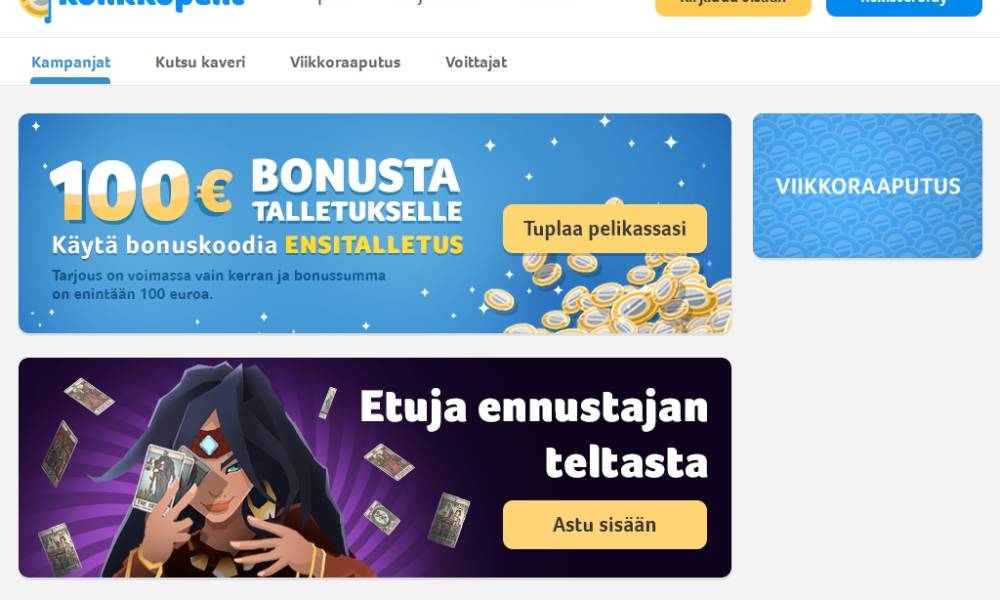Click the blue gem on fortune teller's forehead

pos(208,445)
